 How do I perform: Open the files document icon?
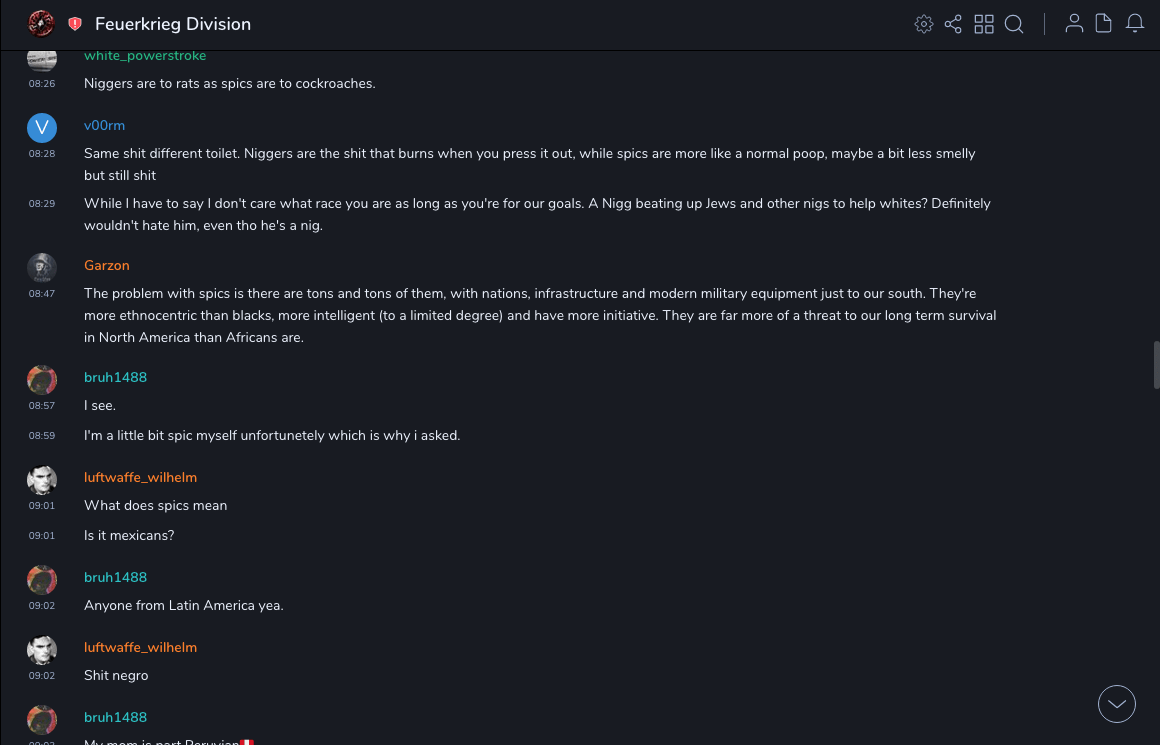point(1104,24)
